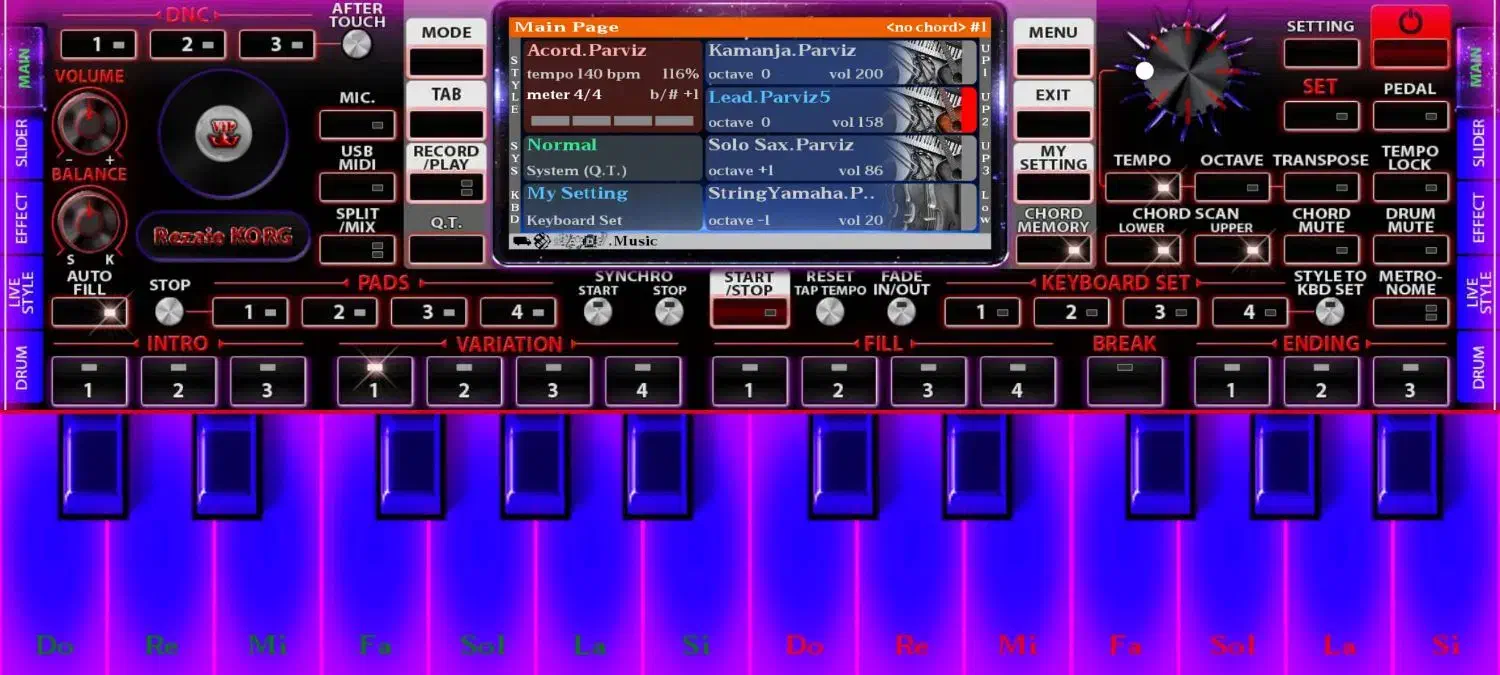Toggle the Drum Mute switch
Viewport: 1500px width, 675px height.
pyautogui.click(x=1410, y=248)
